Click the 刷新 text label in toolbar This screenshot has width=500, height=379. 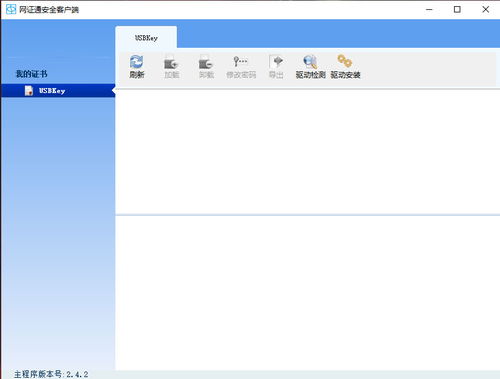137,75
